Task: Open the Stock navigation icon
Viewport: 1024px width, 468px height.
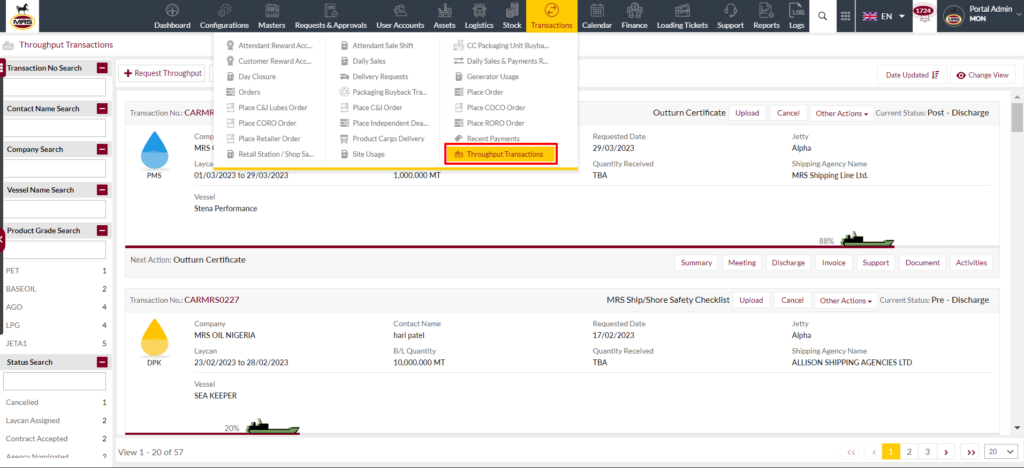Action: pyautogui.click(x=512, y=10)
